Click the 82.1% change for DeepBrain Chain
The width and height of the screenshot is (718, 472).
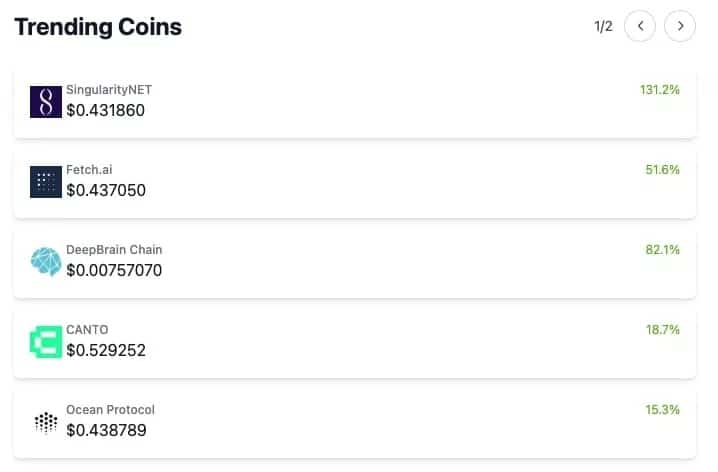pyautogui.click(x=662, y=250)
